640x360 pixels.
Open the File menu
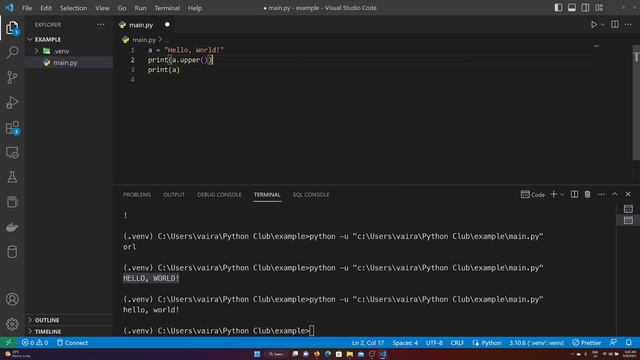point(27,8)
